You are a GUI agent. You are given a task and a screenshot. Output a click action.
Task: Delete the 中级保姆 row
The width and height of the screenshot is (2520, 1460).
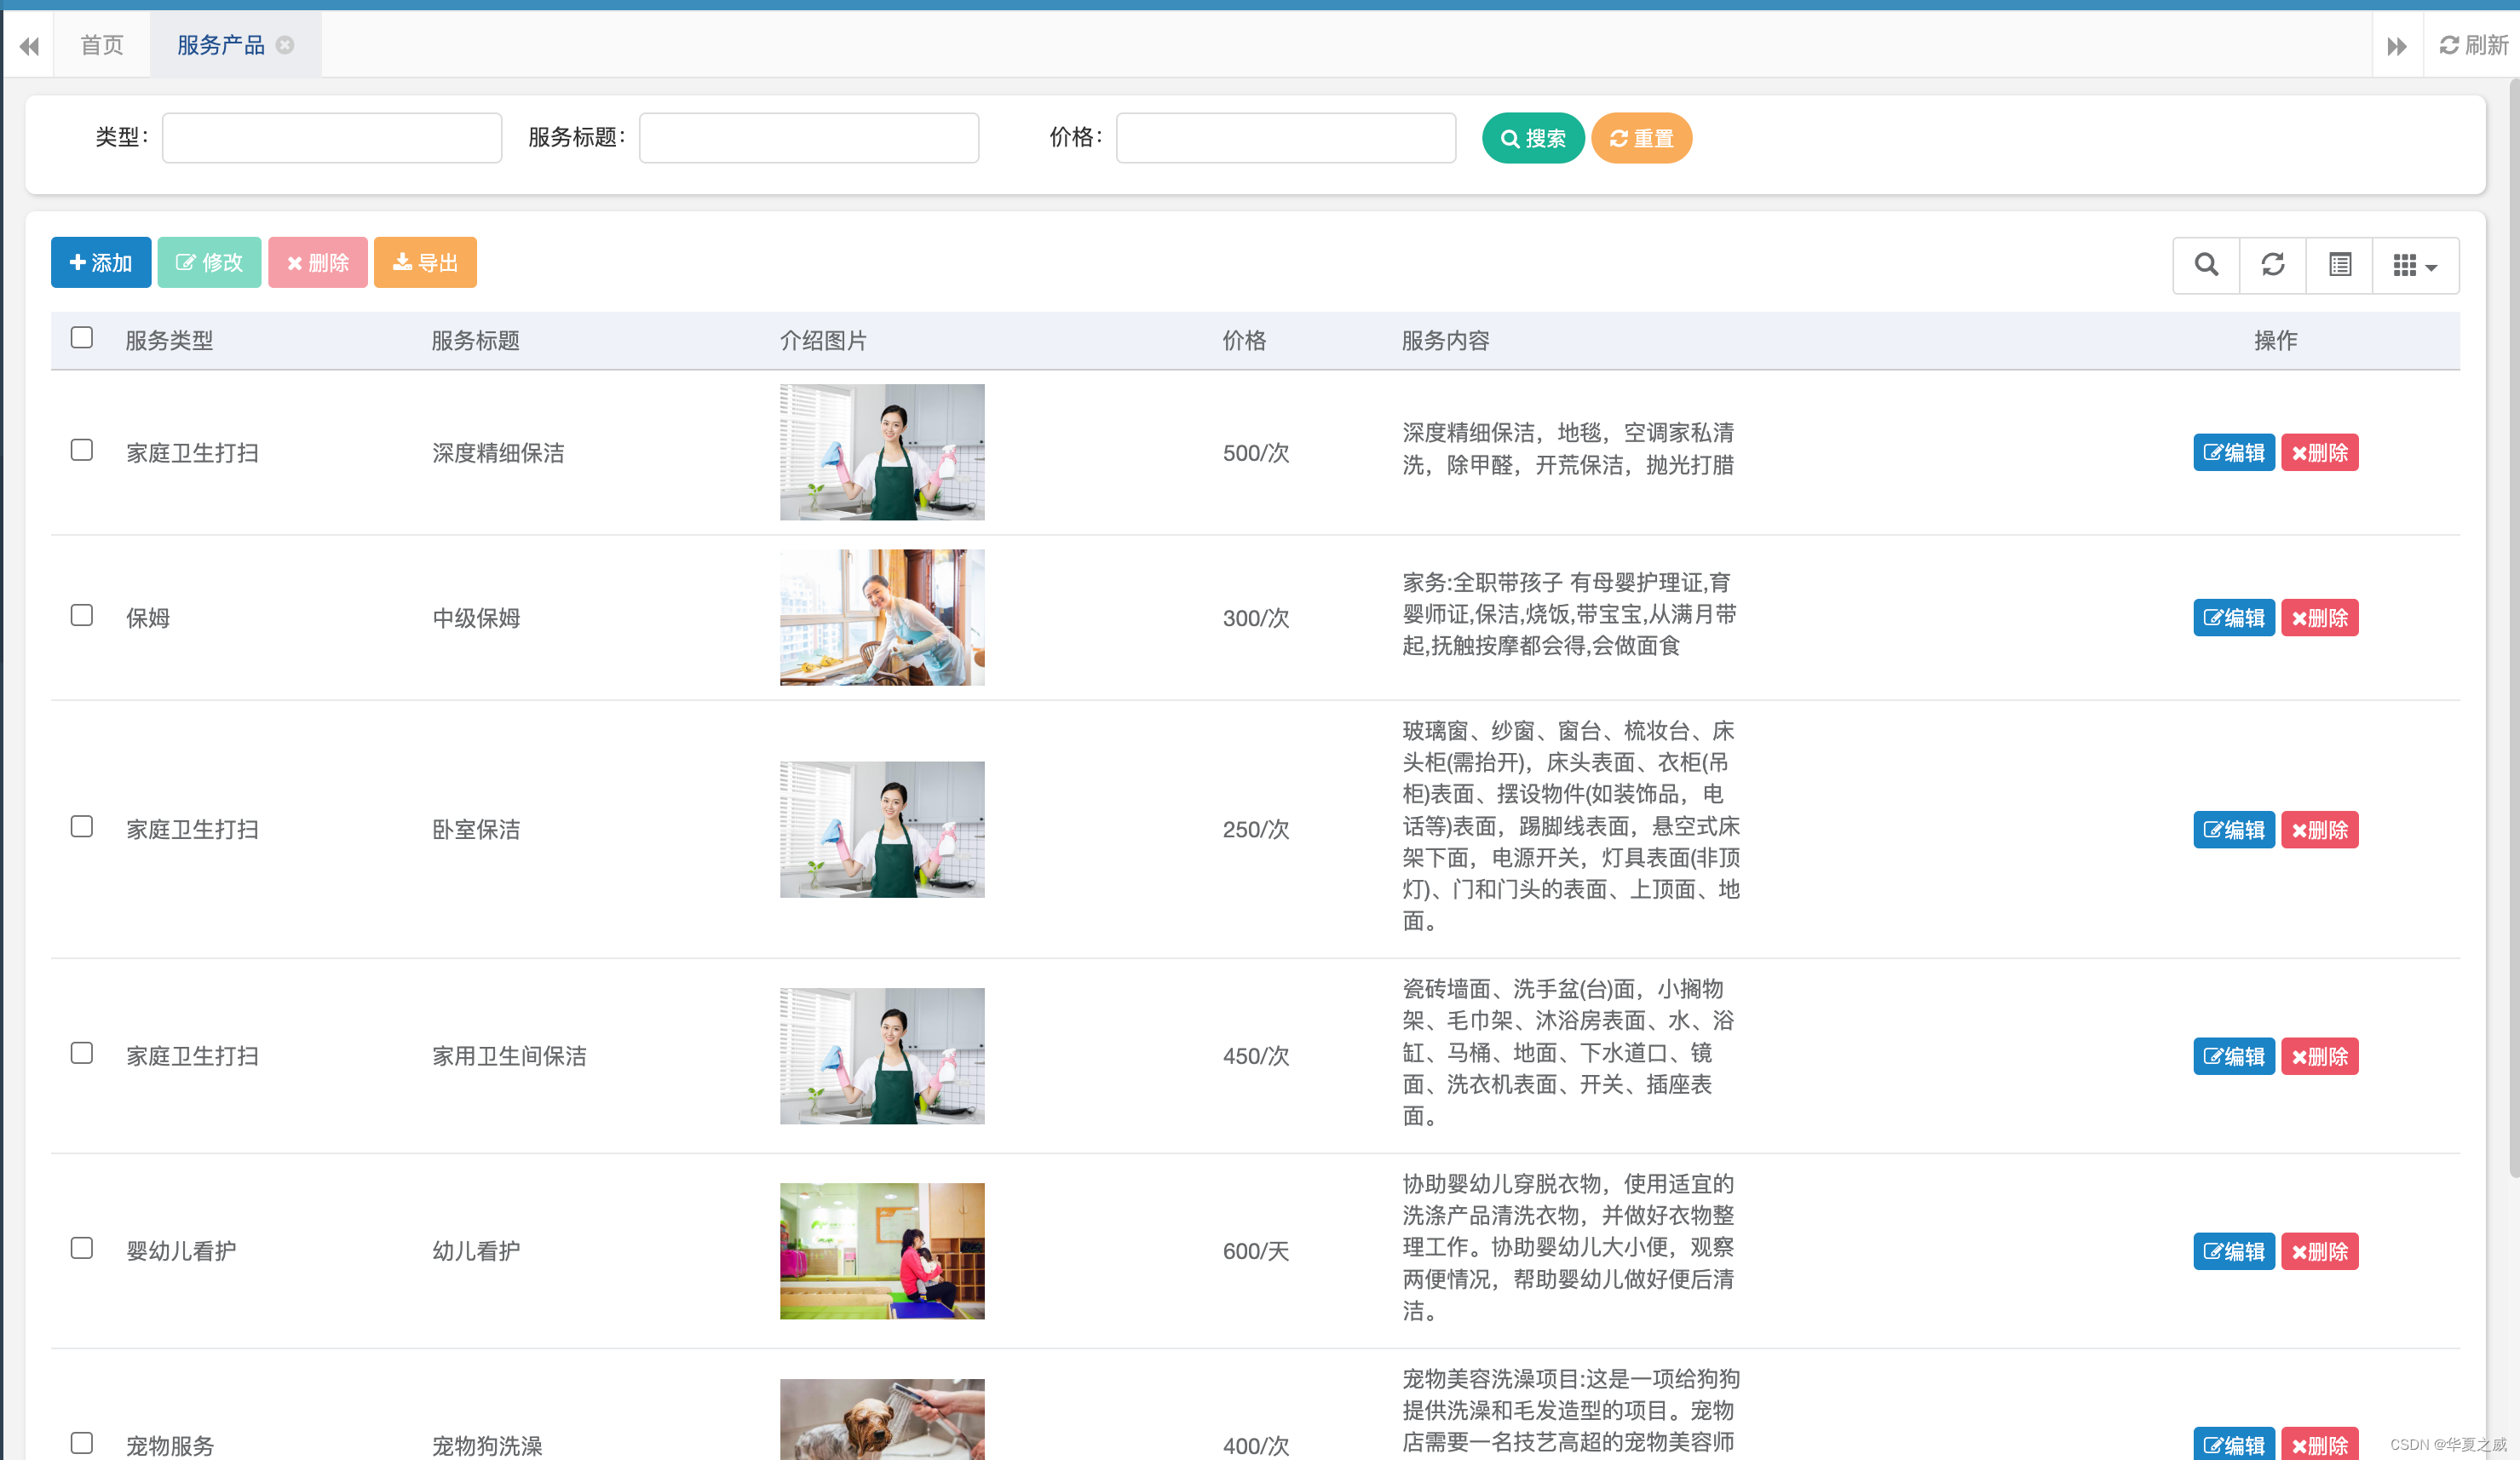pos(2319,617)
